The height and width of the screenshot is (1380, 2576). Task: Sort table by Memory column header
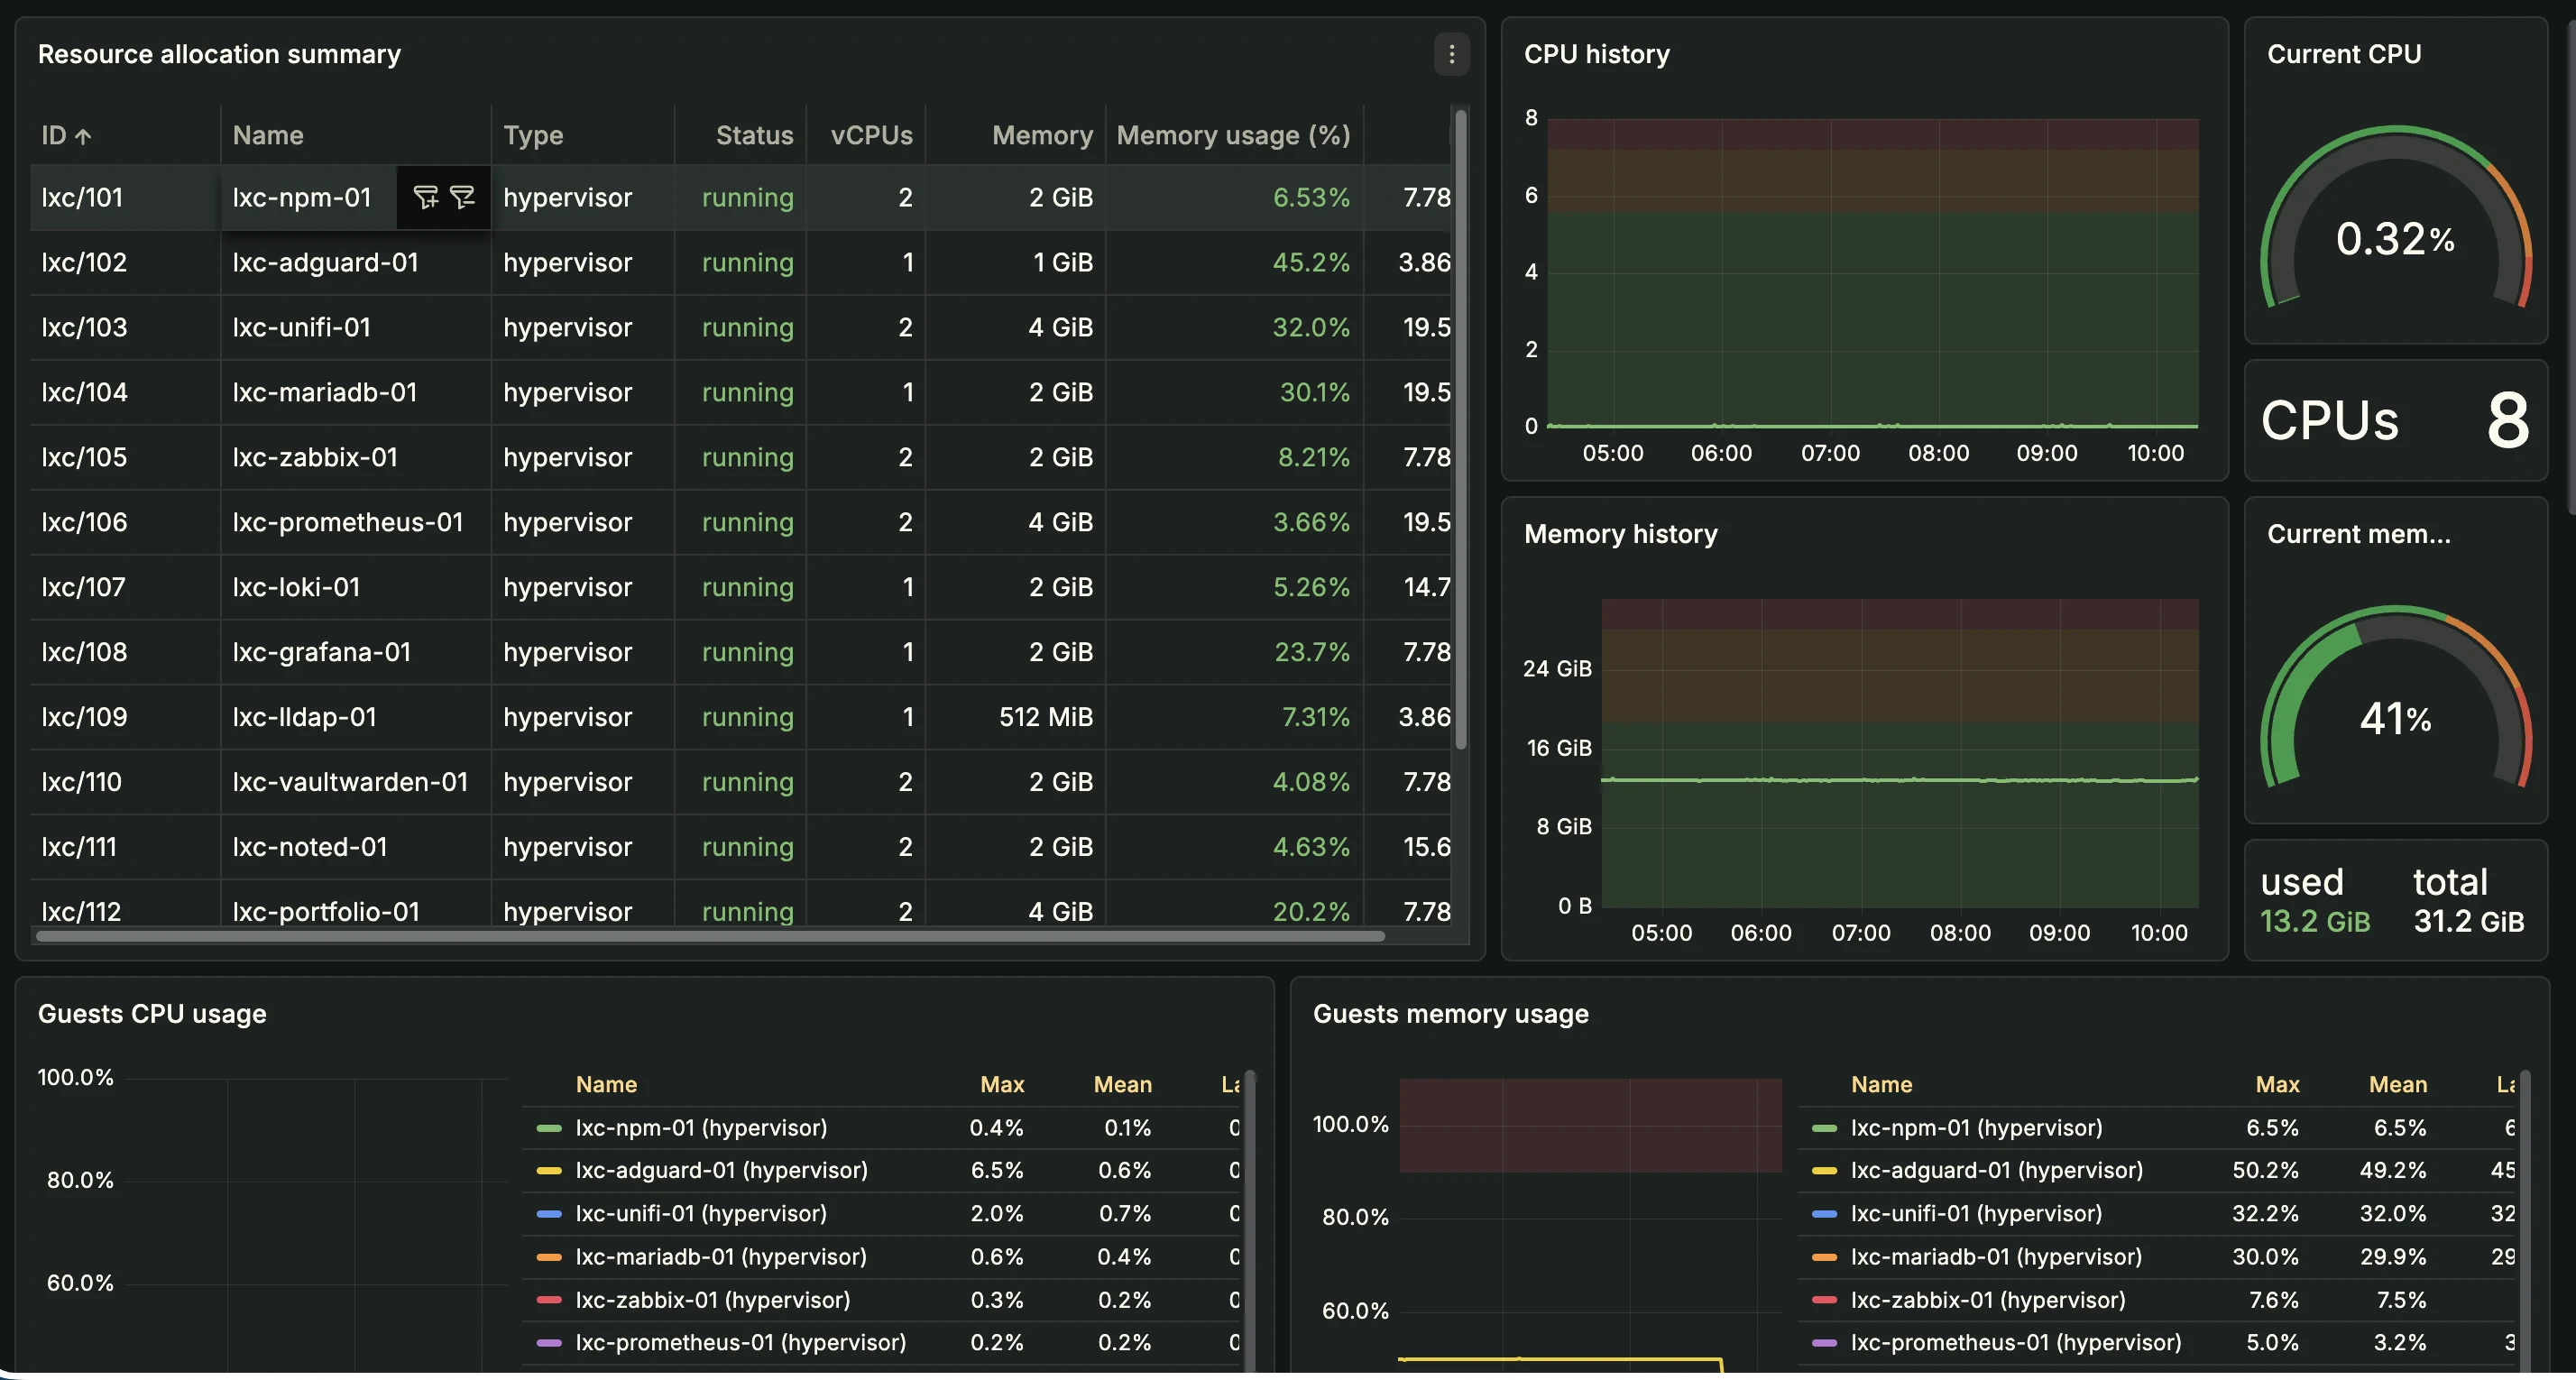tap(1042, 135)
